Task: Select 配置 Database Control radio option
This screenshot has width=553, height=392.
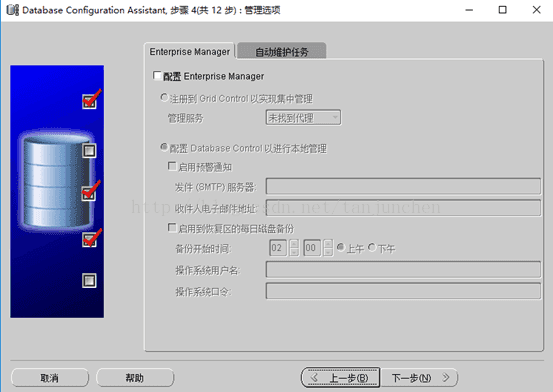Action: point(164,147)
